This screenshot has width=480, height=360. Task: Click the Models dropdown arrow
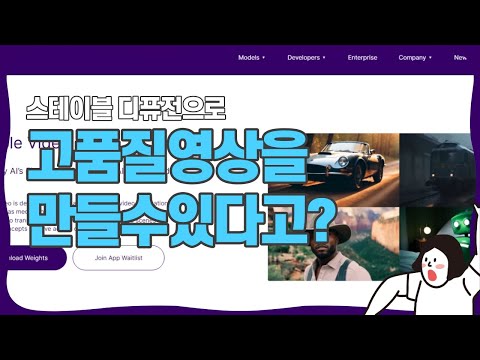coord(264,58)
